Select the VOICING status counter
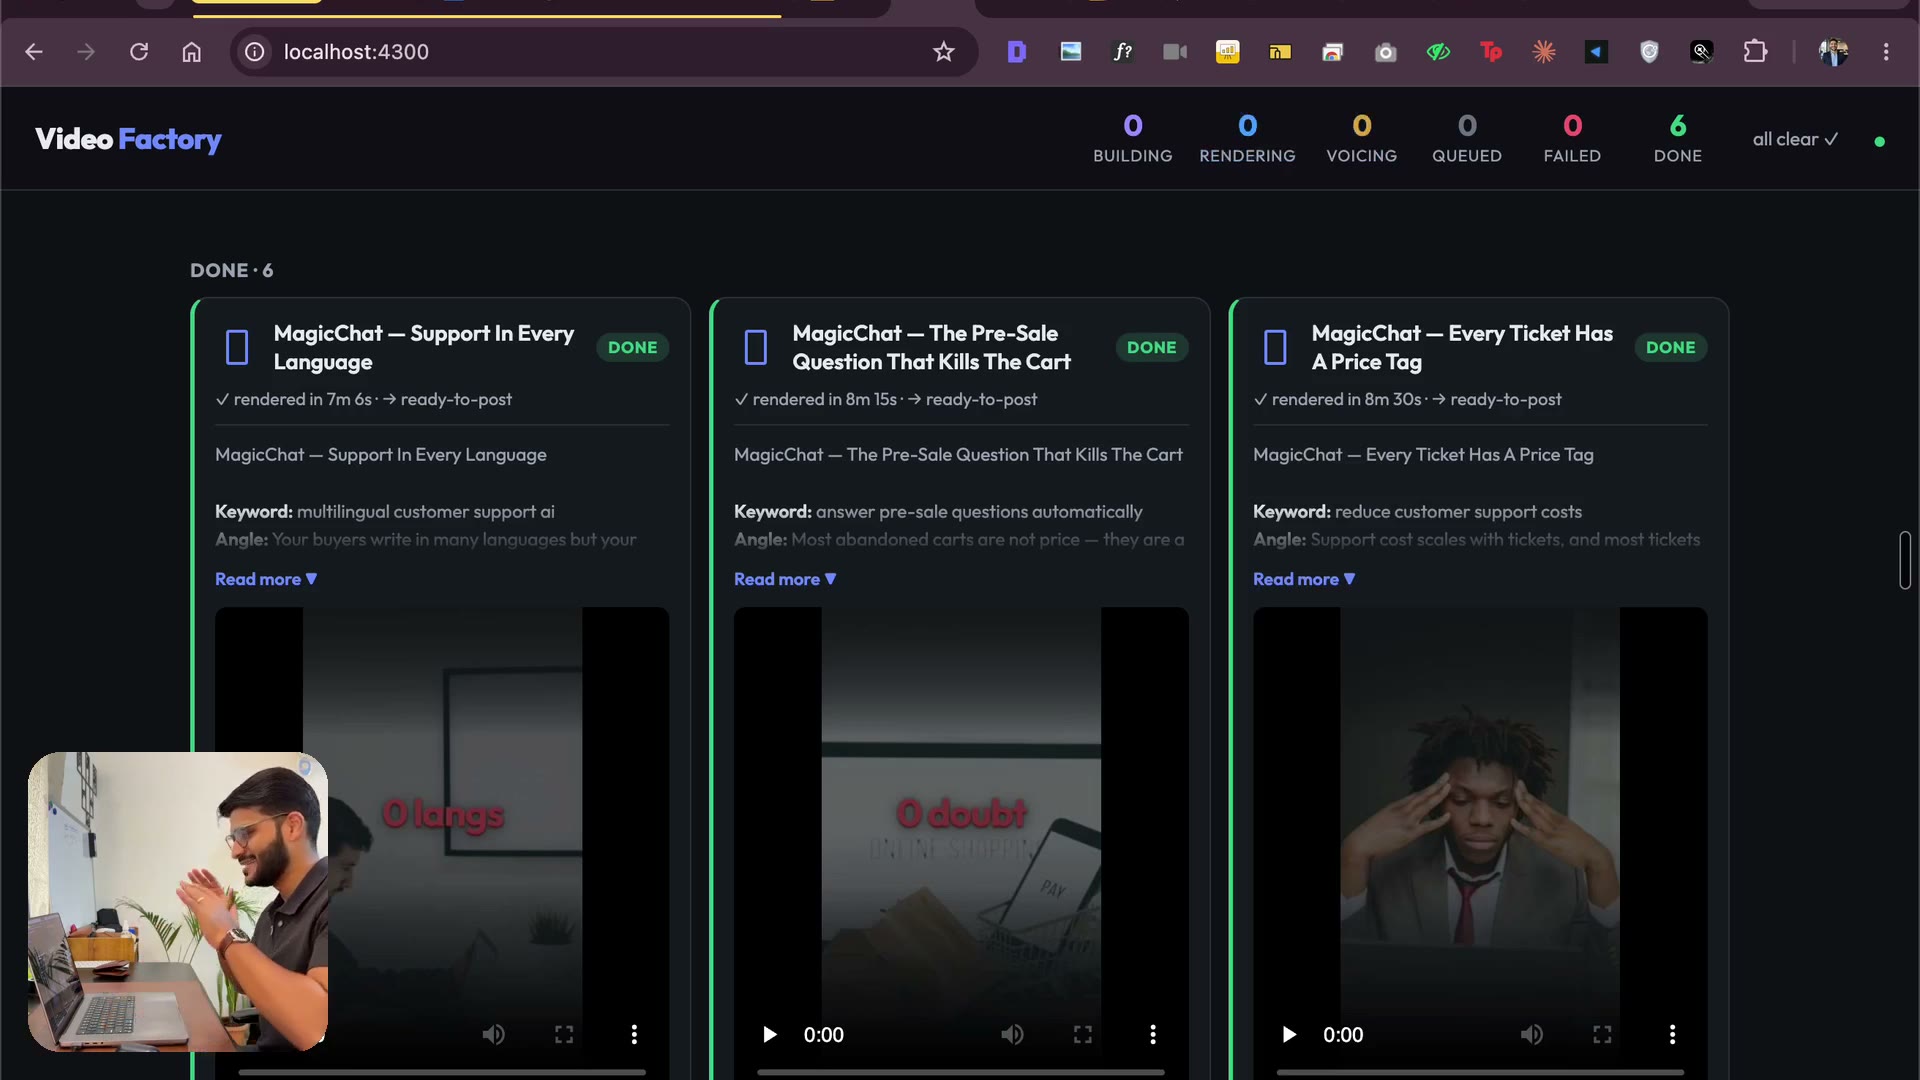 pos(1361,139)
